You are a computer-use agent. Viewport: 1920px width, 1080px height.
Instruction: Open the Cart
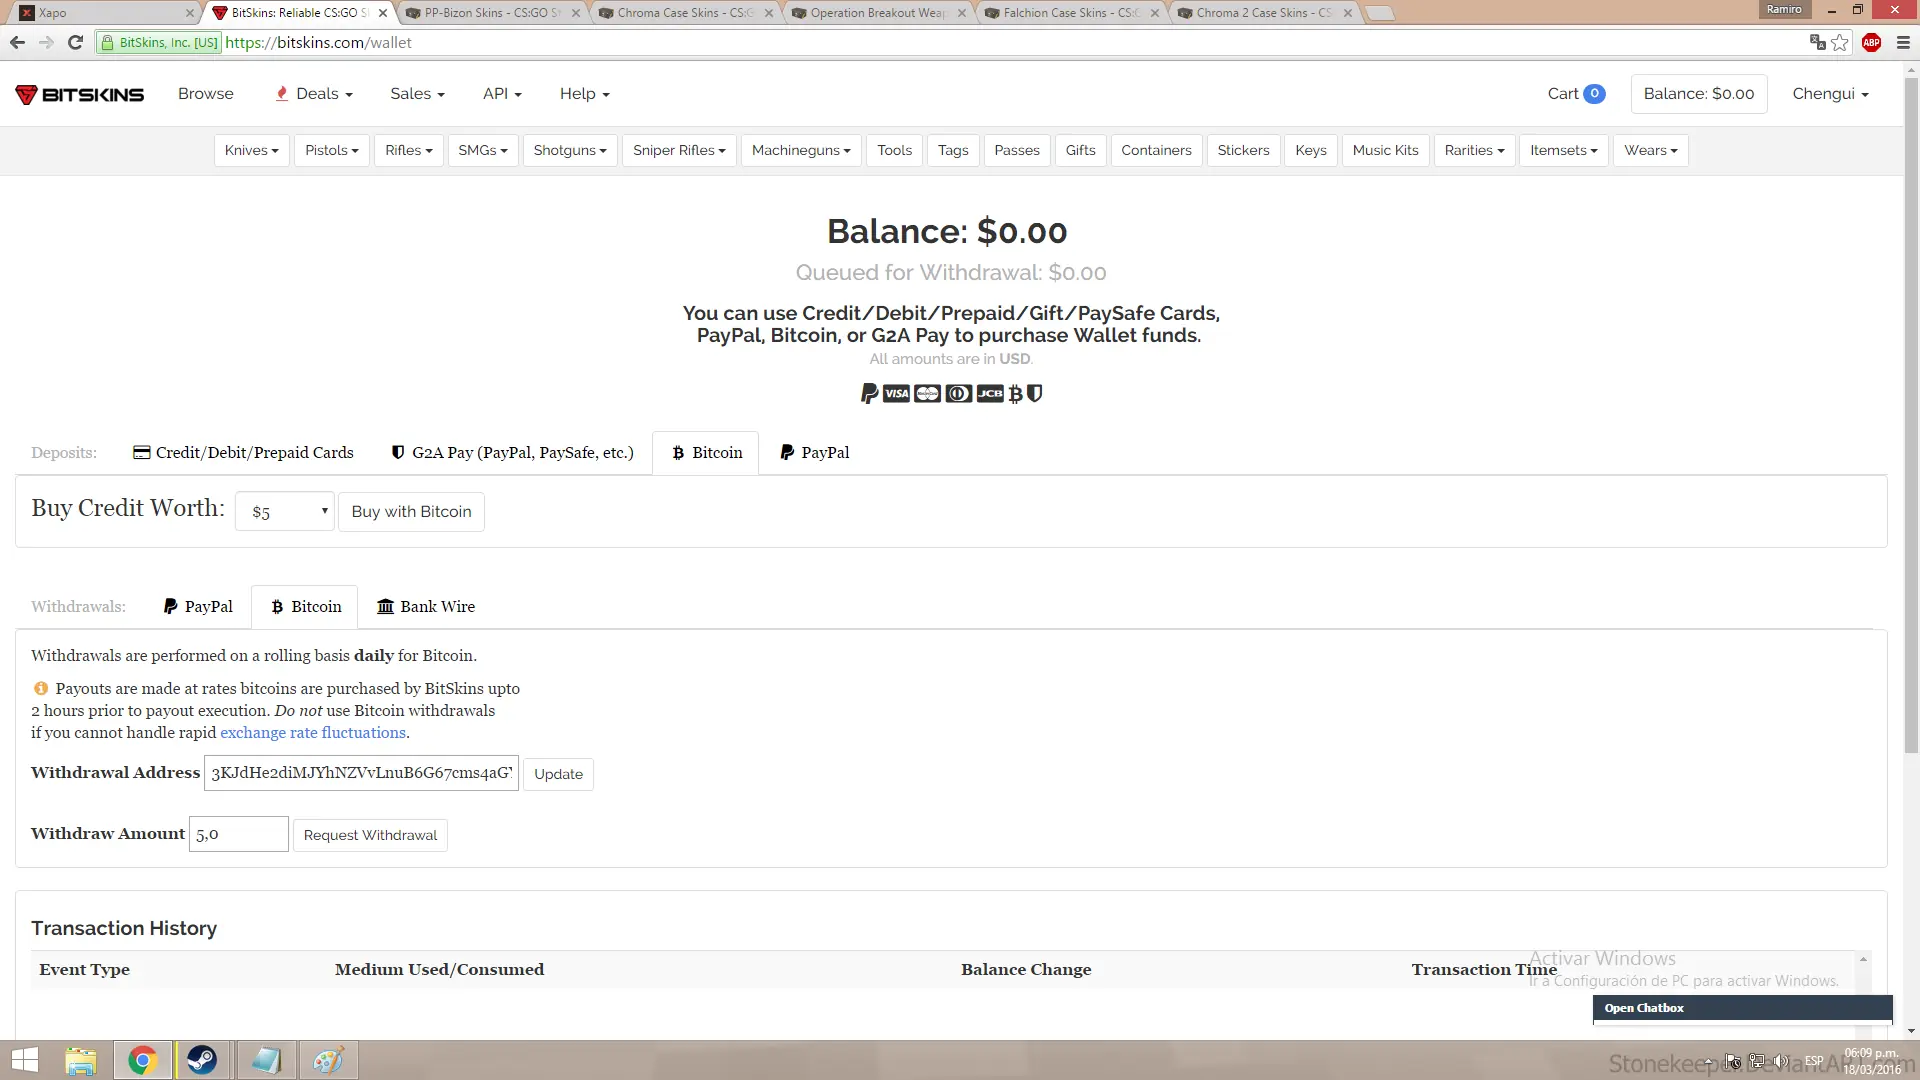[1577, 94]
